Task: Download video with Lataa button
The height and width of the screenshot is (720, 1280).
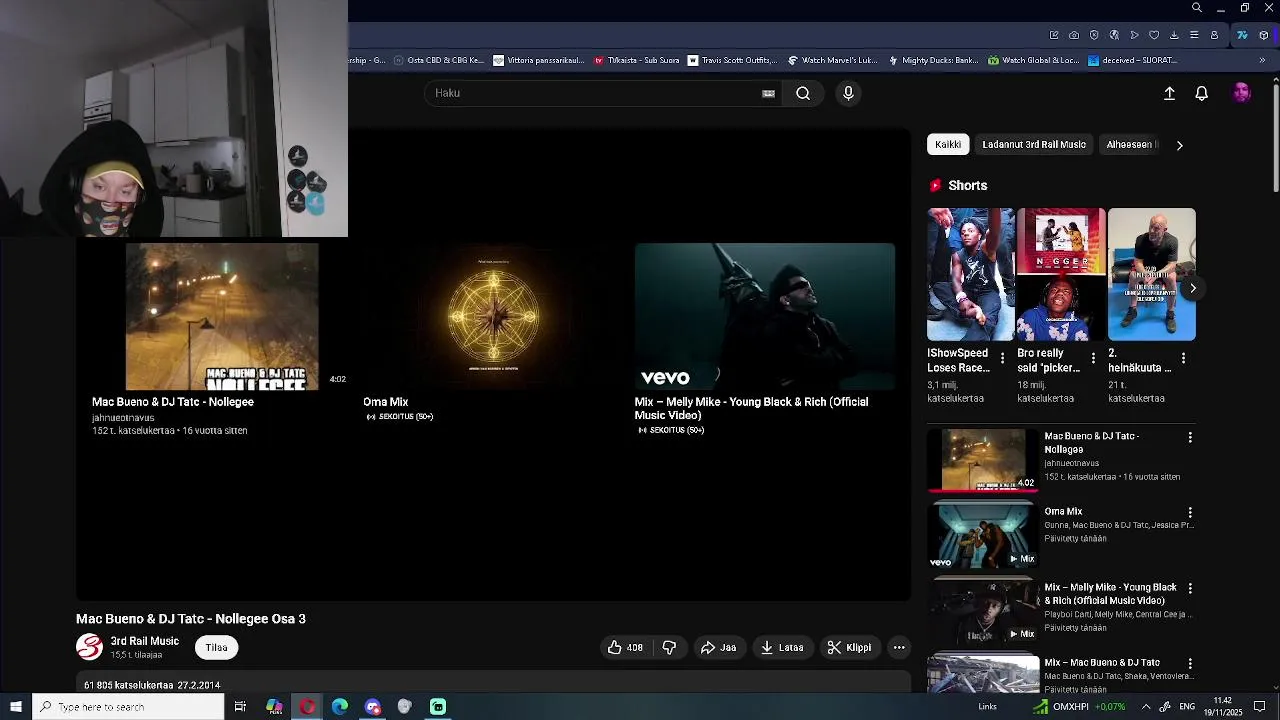Action: pos(782,647)
